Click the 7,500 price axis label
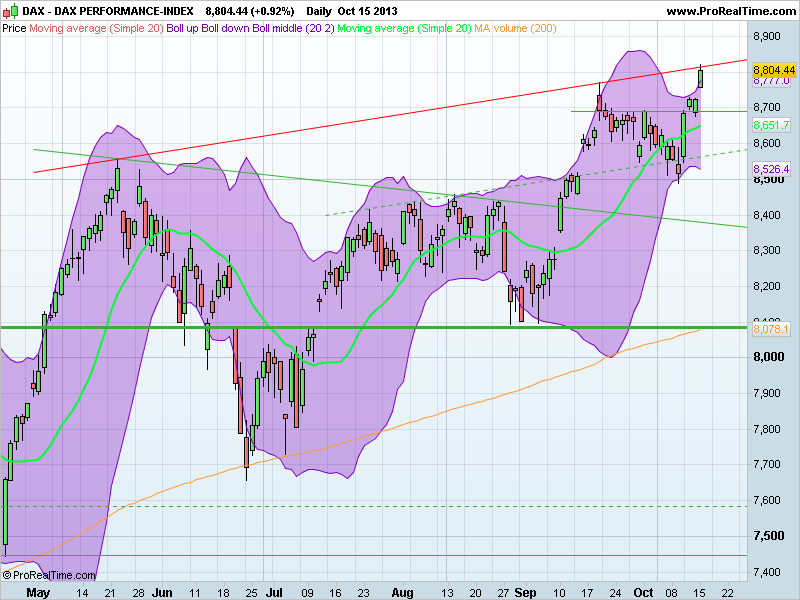800x600 pixels. click(768, 536)
